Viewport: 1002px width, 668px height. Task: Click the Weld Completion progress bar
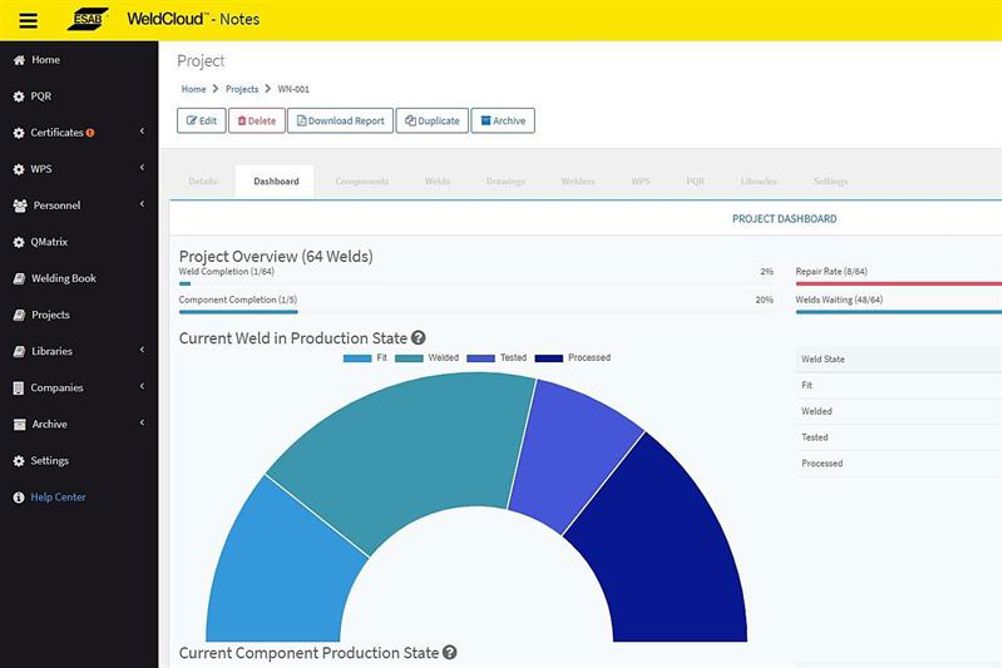(477, 284)
